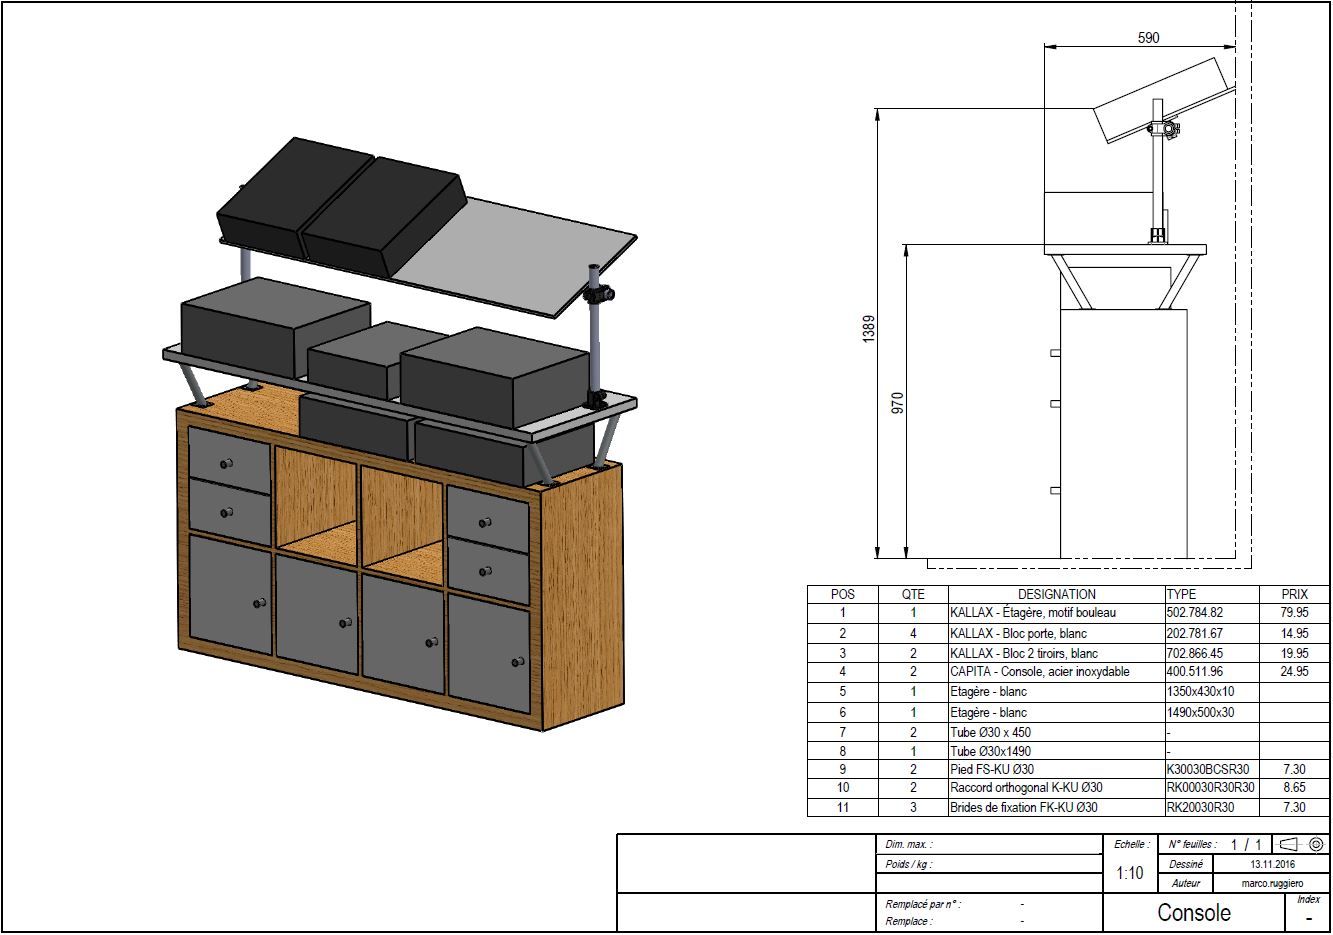Screen dimensions: 1333x935
Task: Click the projection symbol in title block
Action: pos(1302,844)
